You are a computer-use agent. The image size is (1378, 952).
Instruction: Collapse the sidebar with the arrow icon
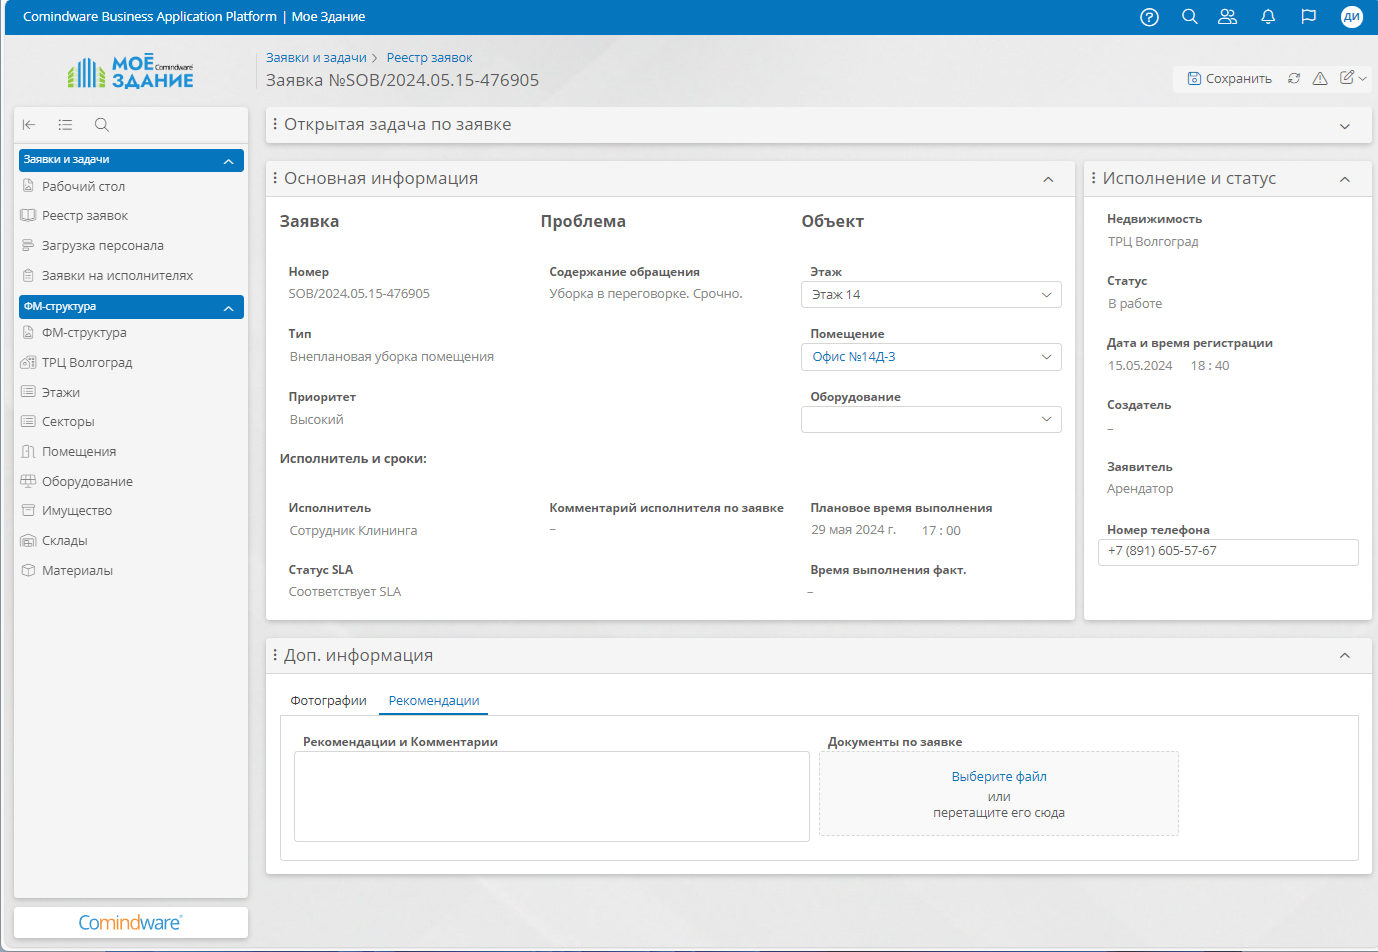coord(29,125)
